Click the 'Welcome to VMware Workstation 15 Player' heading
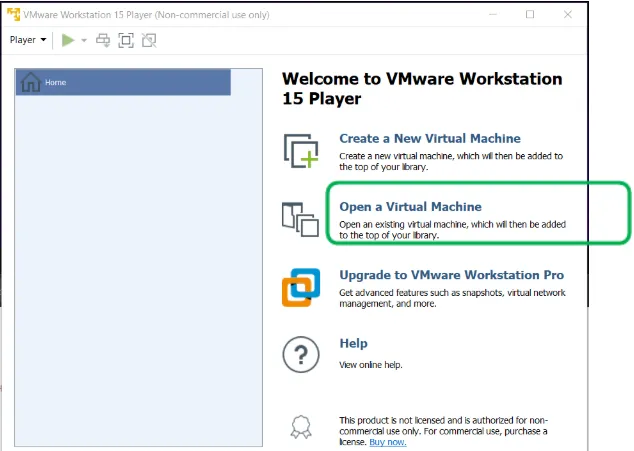 point(422,89)
